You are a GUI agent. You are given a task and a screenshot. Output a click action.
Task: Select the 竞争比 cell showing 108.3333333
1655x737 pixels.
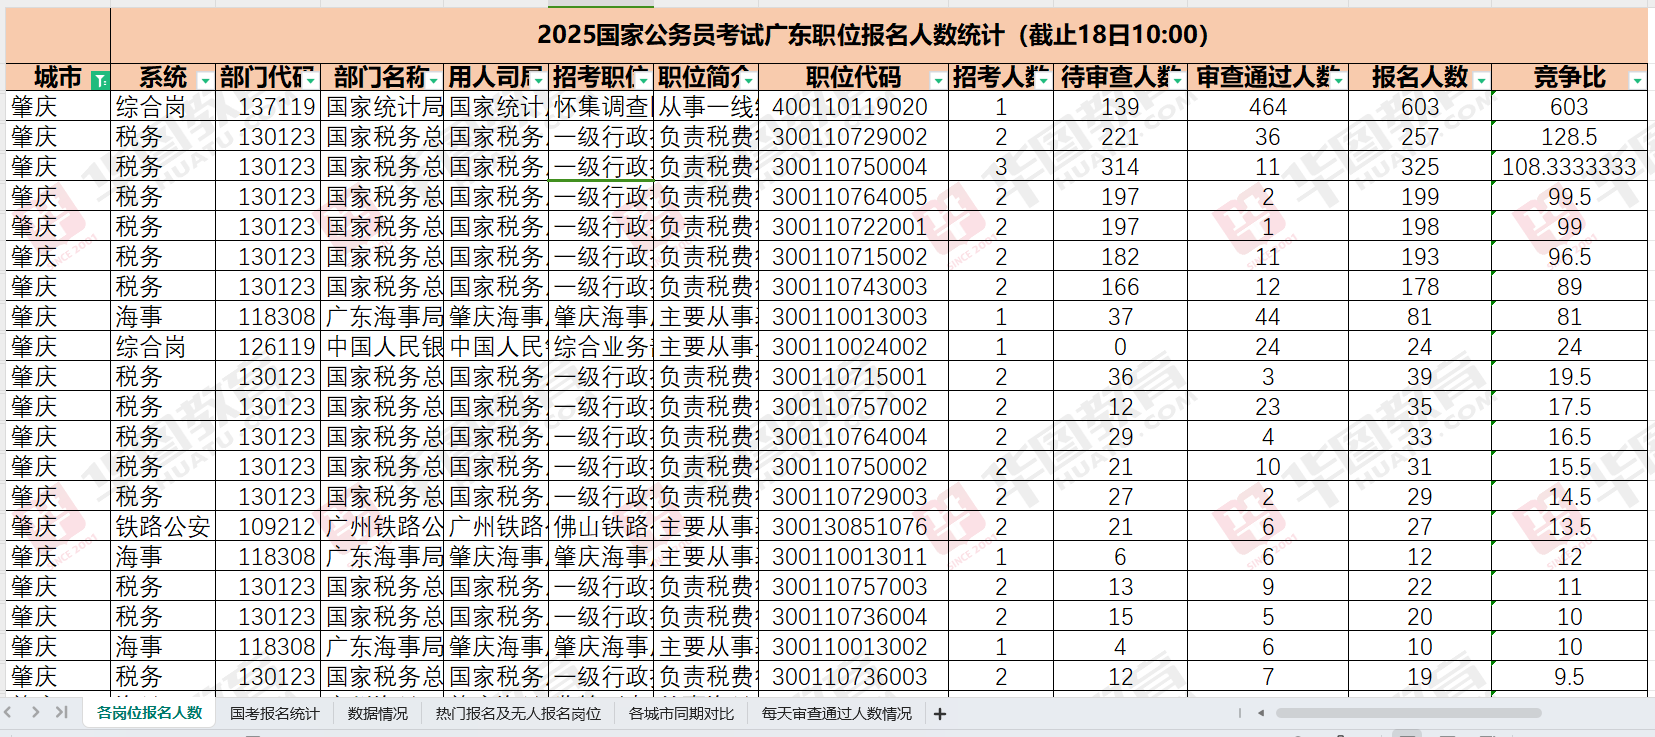coord(1569,167)
